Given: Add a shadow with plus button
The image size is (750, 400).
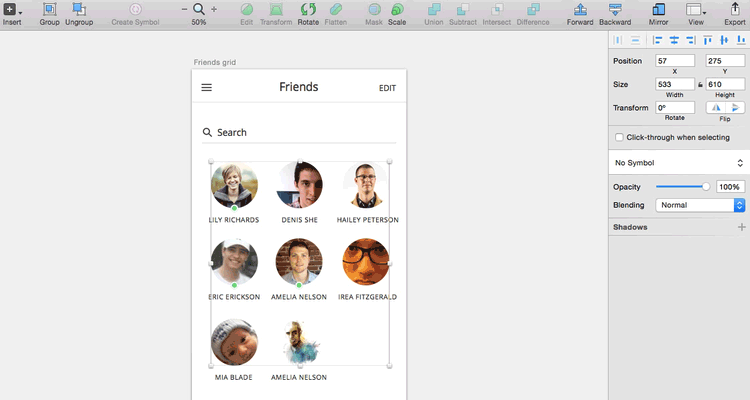Looking at the screenshot, I should (x=741, y=227).
